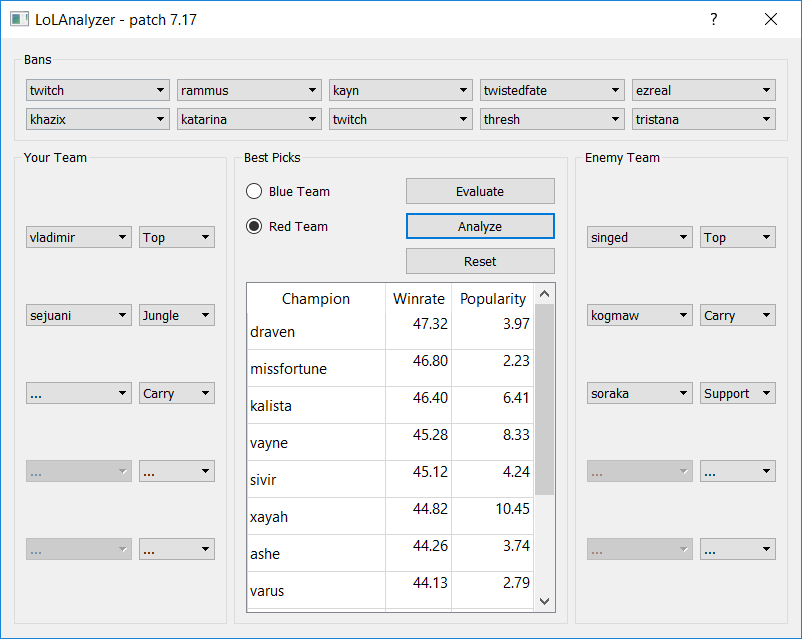Open the help via the question mark icon
Image resolution: width=802 pixels, height=639 pixels.
(x=713, y=19)
